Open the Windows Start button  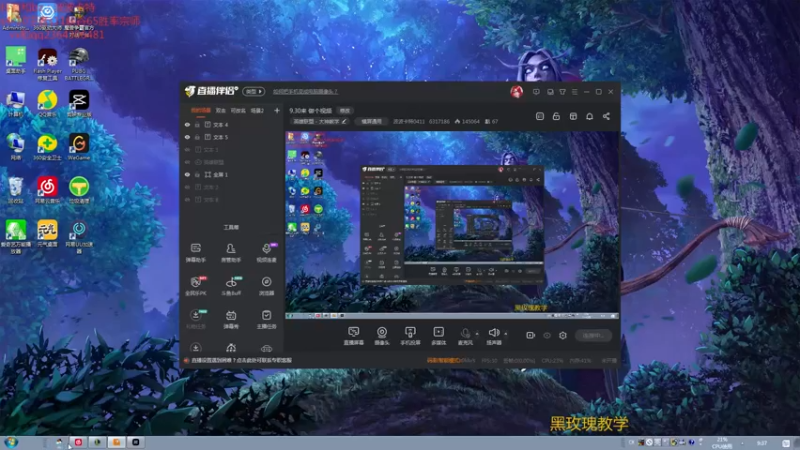pos(11,442)
